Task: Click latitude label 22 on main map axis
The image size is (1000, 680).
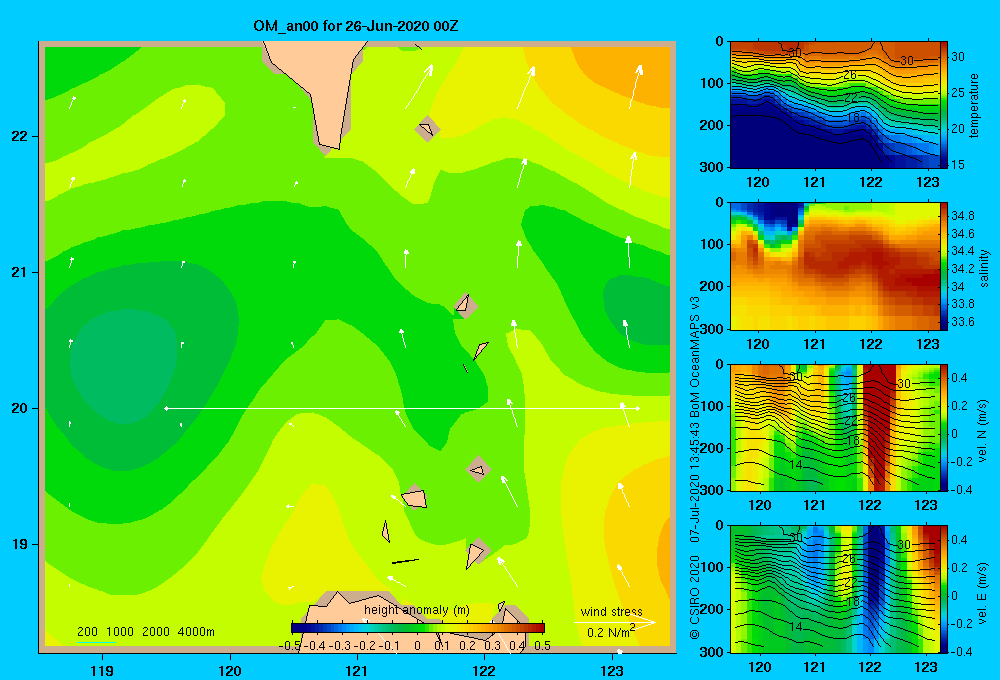Action: pos(20,136)
